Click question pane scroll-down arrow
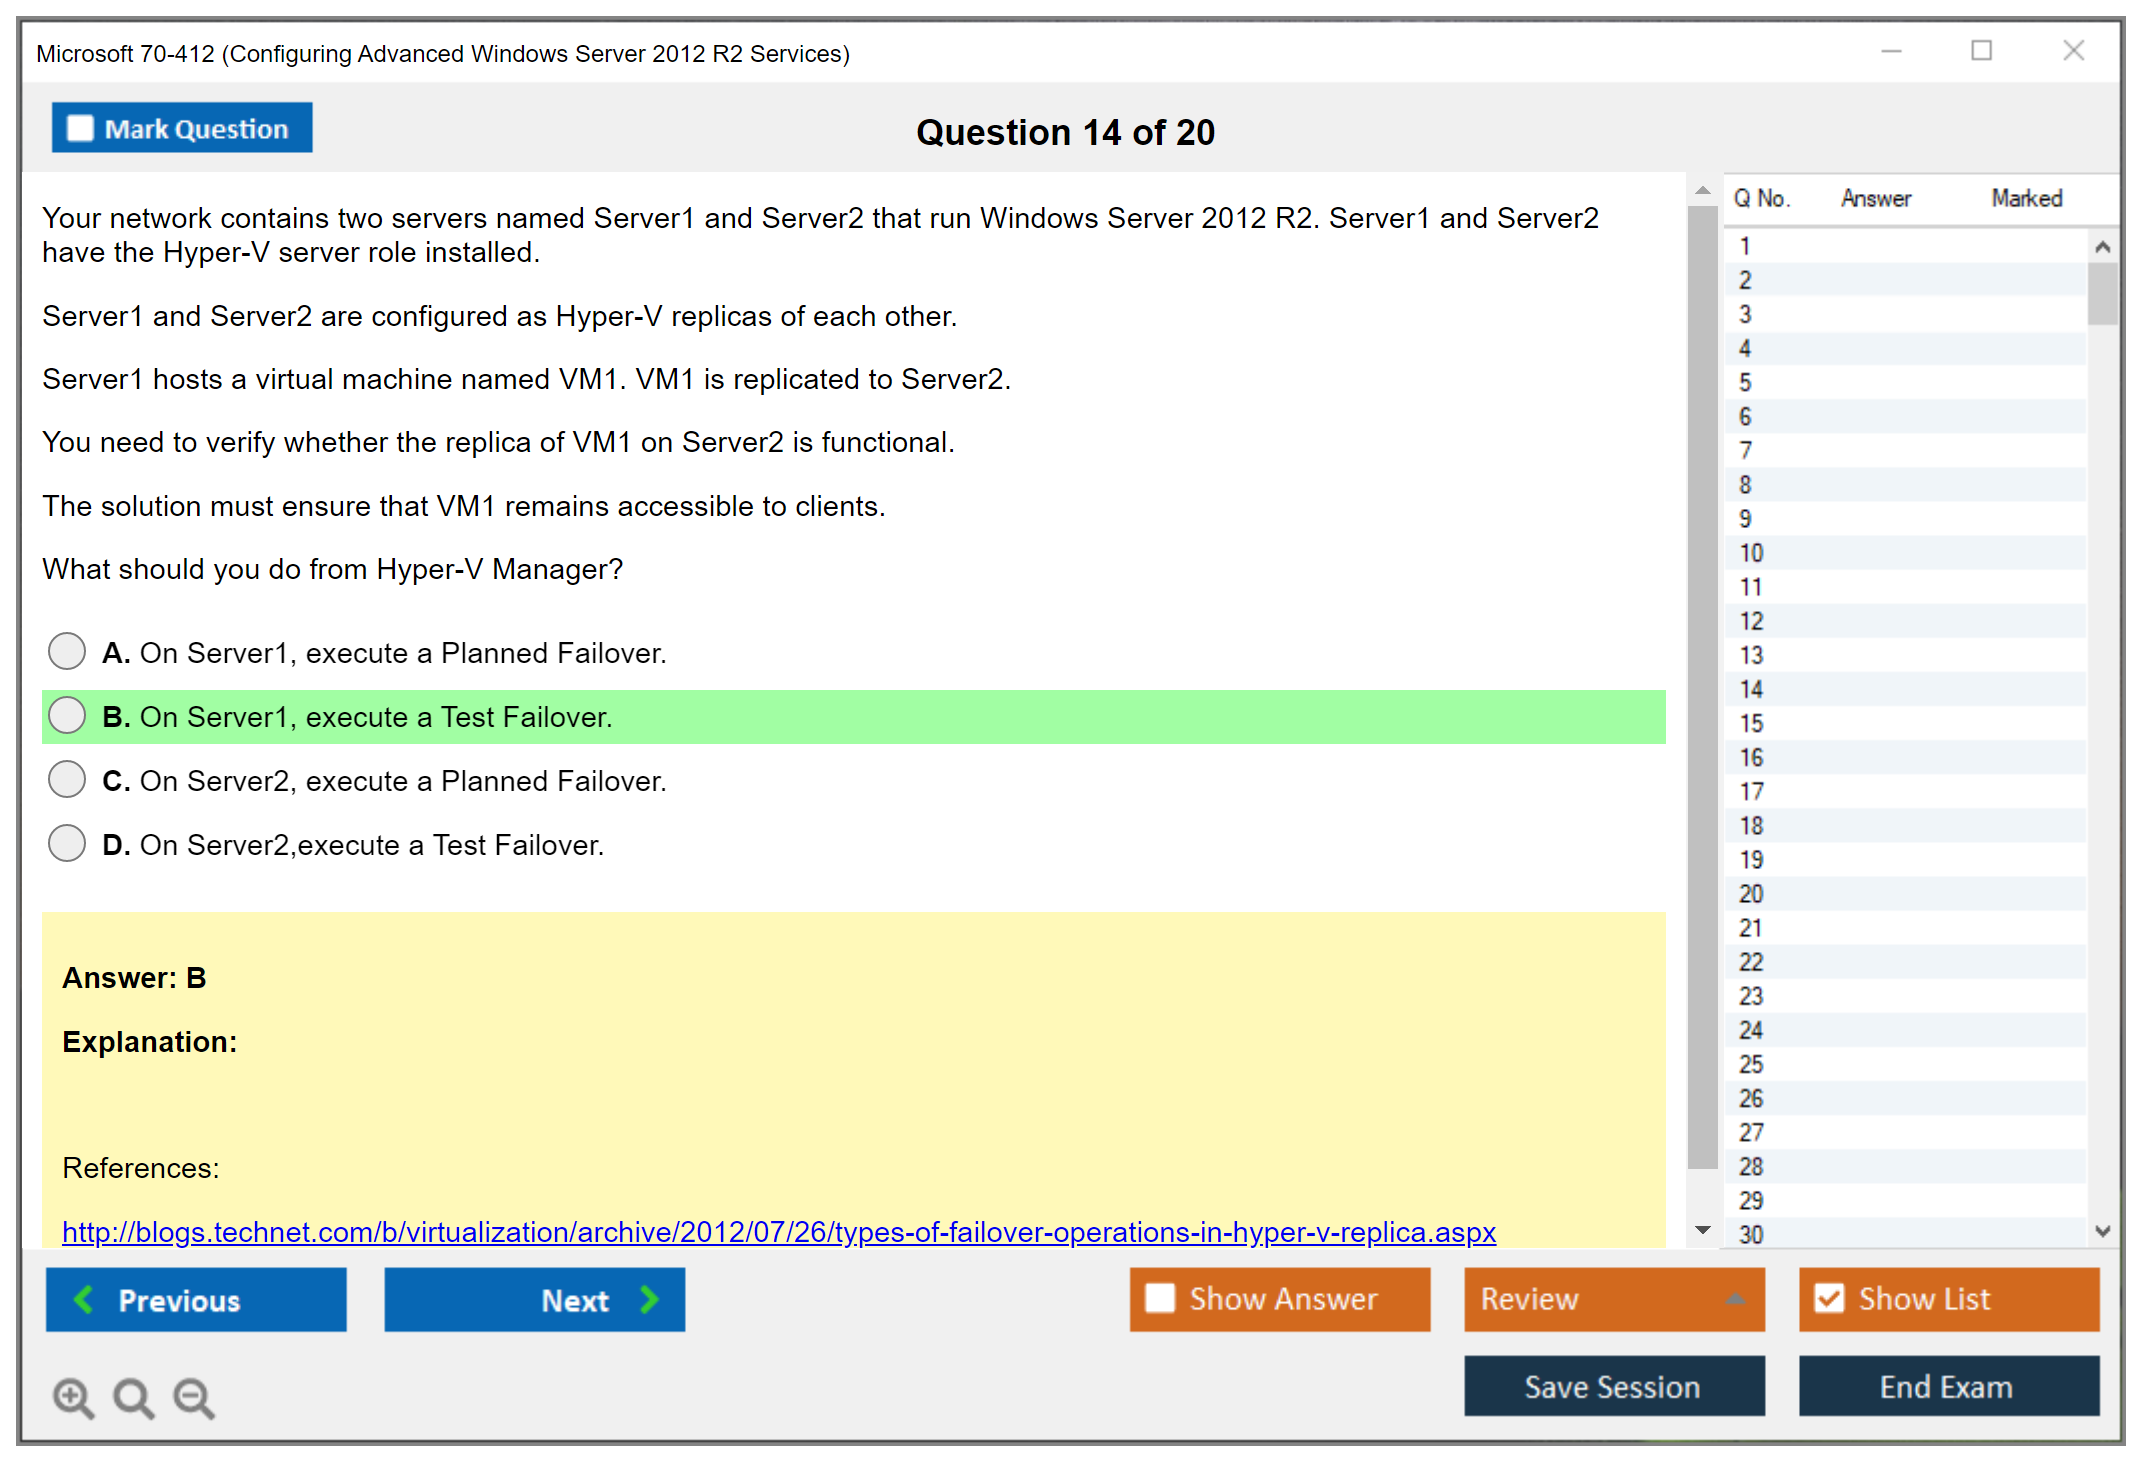 point(1702,1230)
